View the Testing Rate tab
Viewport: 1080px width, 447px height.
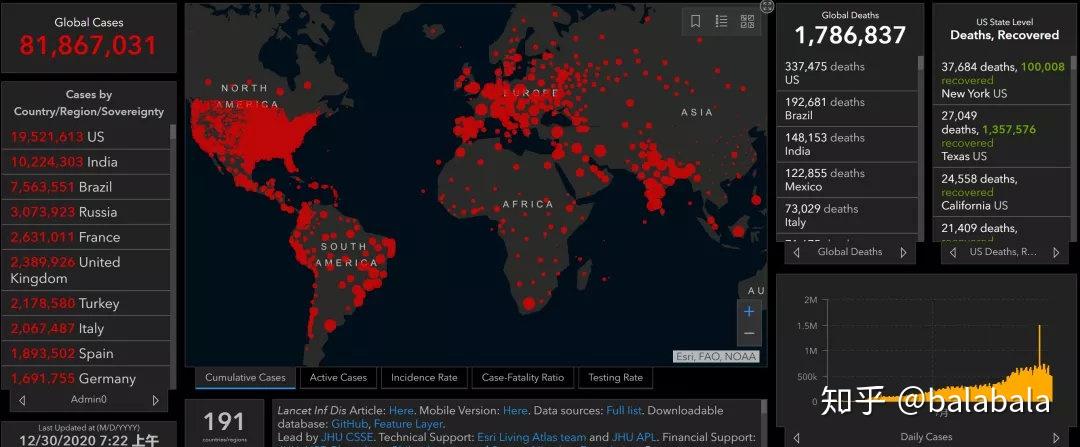tap(615, 377)
